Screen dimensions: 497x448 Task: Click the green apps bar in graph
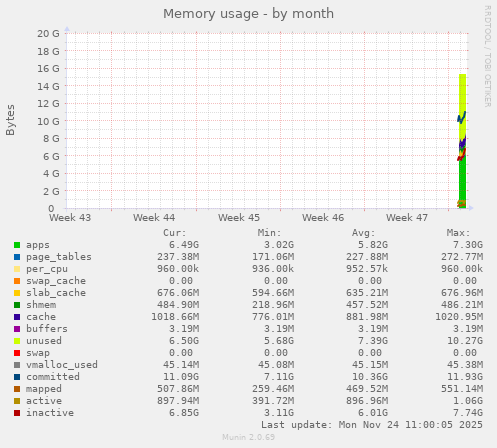pos(462,180)
